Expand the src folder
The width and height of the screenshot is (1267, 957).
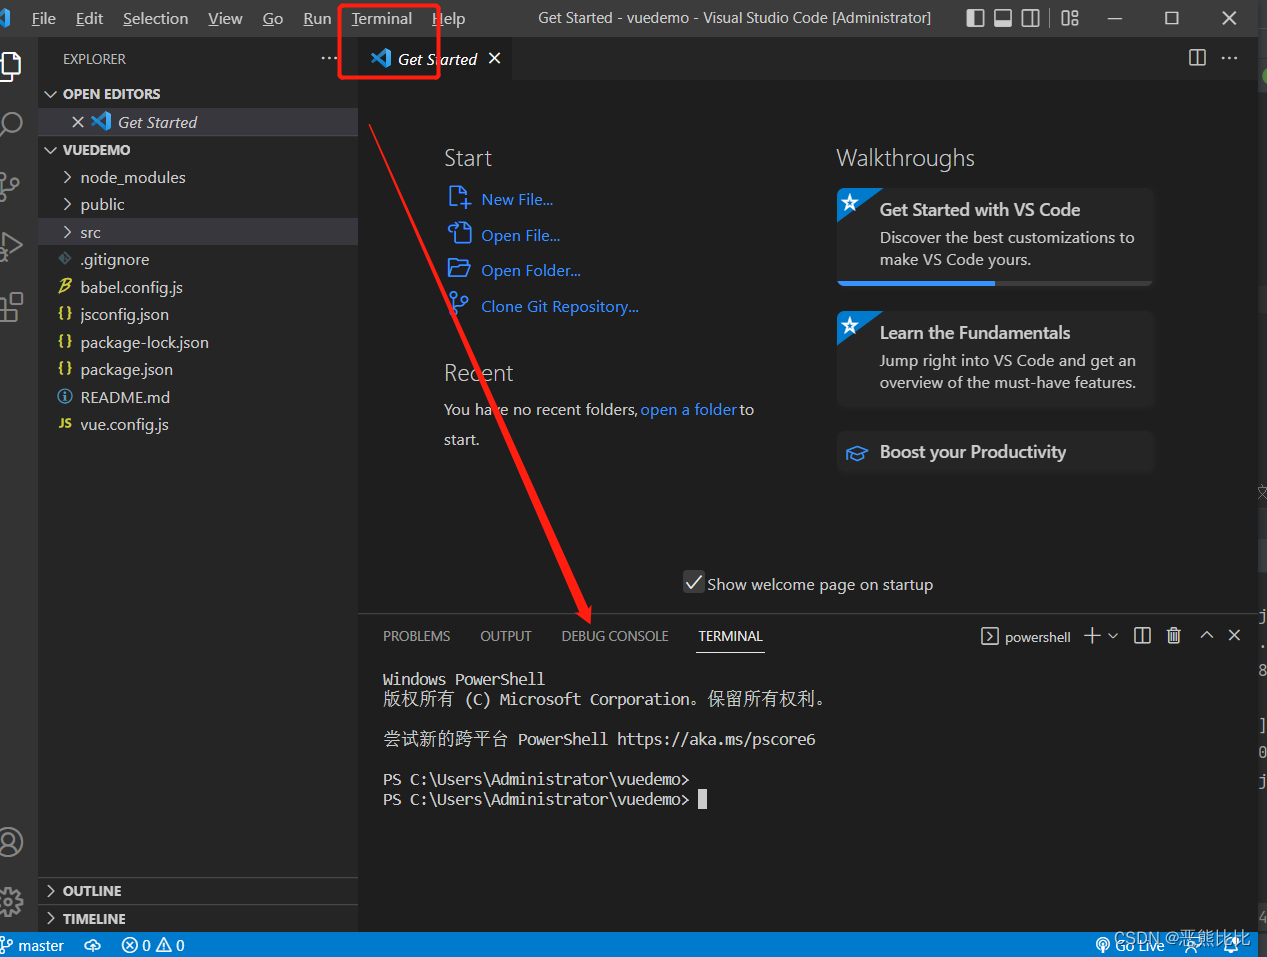coord(198,232)
